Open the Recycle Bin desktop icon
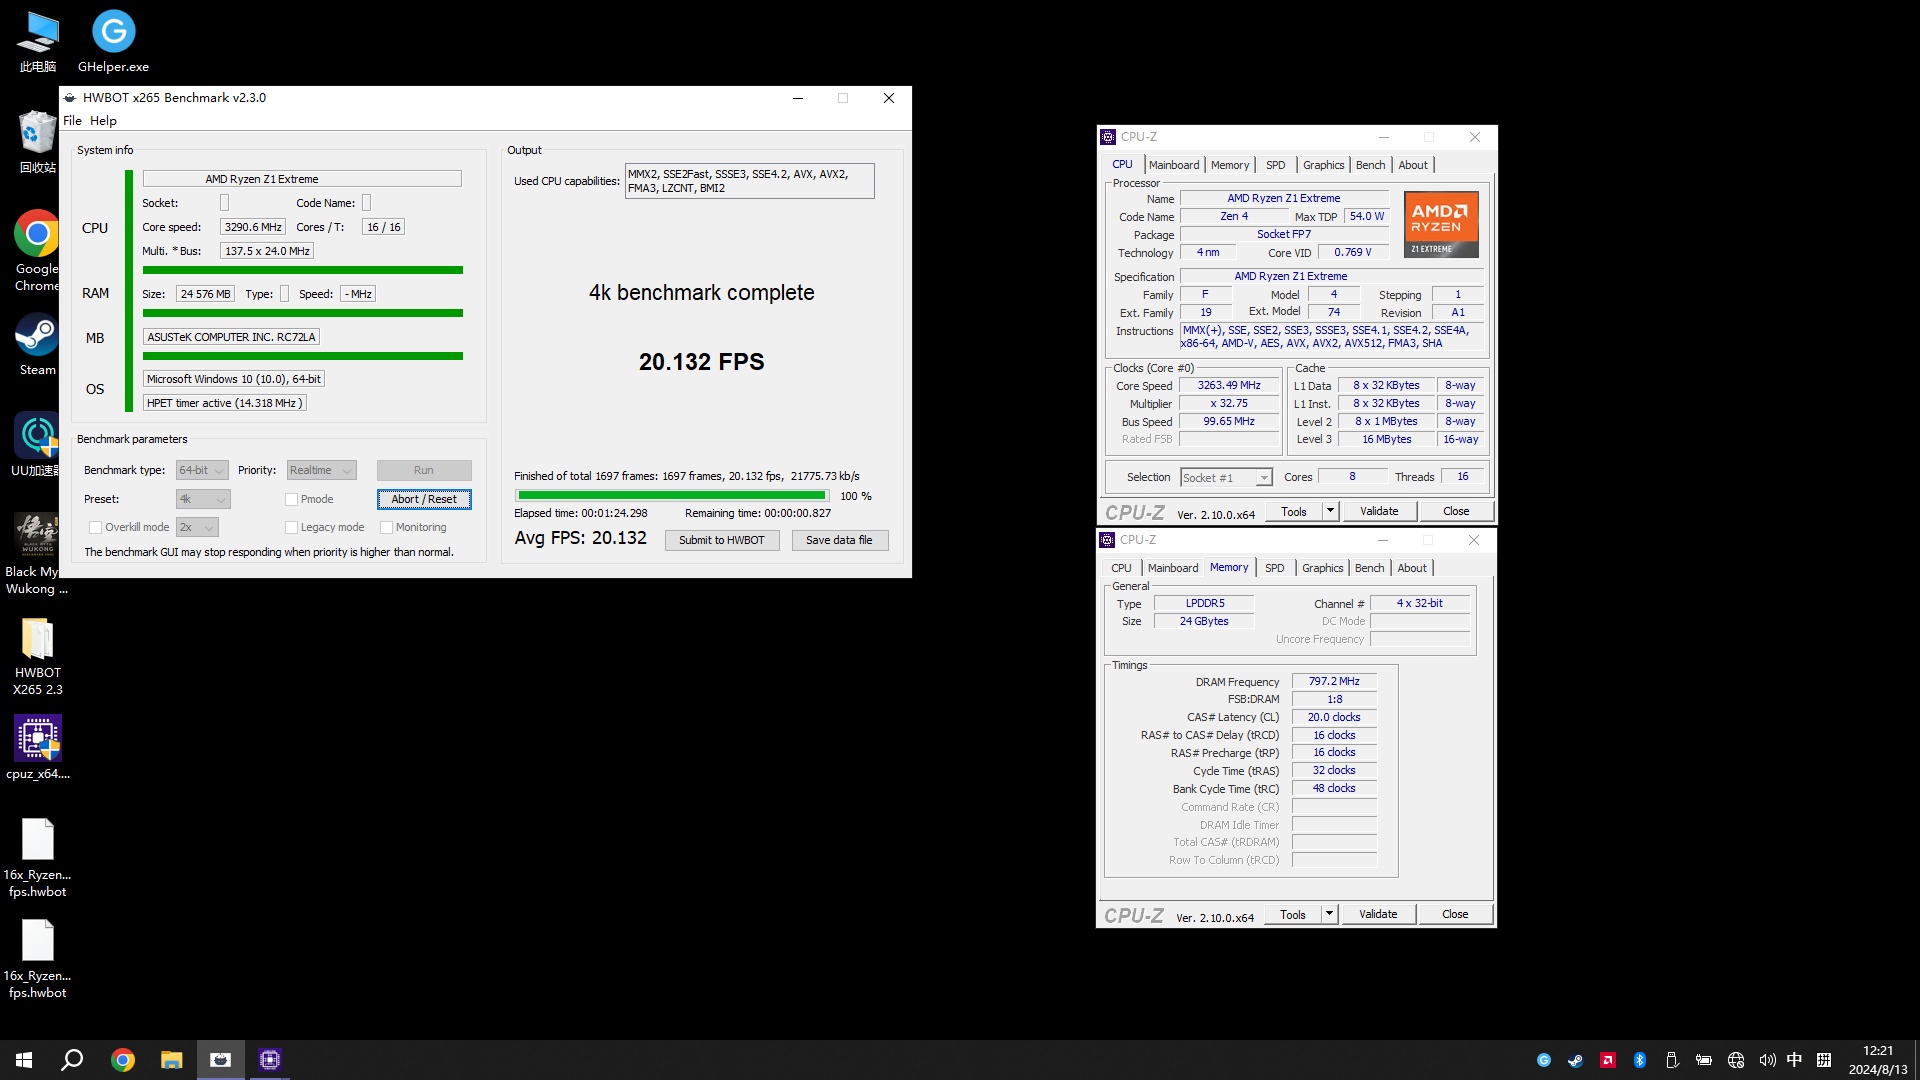The height and width of the screenshot is (1080, 1920). pos(38,142)
